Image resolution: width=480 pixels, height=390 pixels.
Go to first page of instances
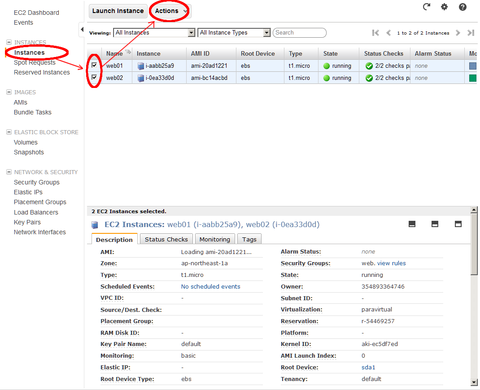(x=375, y=33)
